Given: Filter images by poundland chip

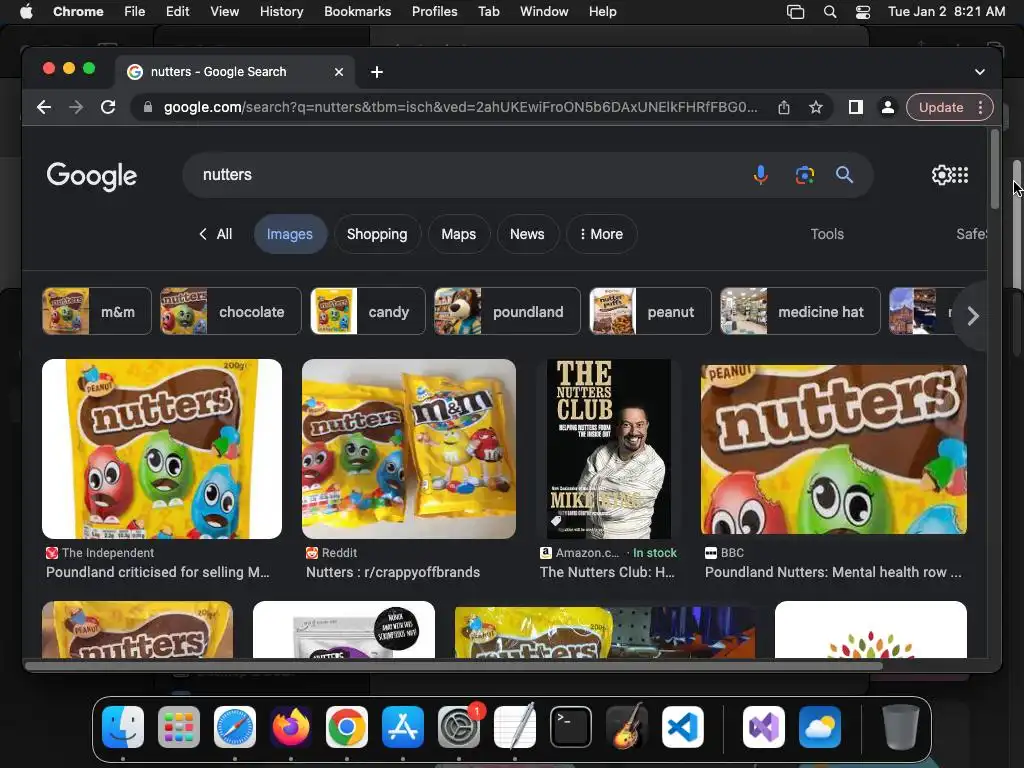Looking at the screenshot, I should [x=507, y=312].
